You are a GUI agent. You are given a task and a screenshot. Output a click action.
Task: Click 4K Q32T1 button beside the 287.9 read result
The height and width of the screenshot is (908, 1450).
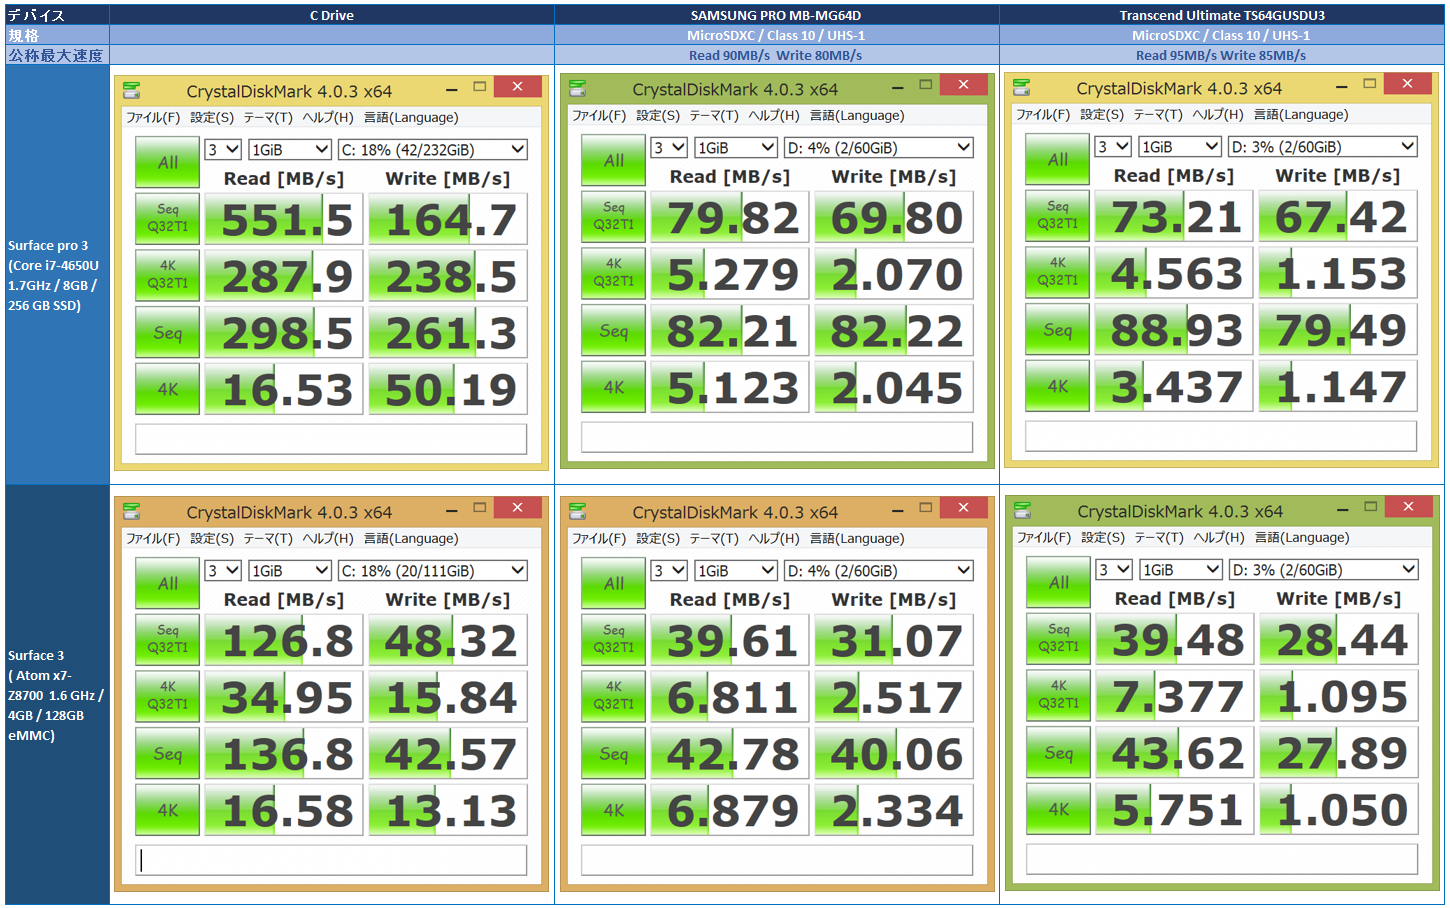167,276
